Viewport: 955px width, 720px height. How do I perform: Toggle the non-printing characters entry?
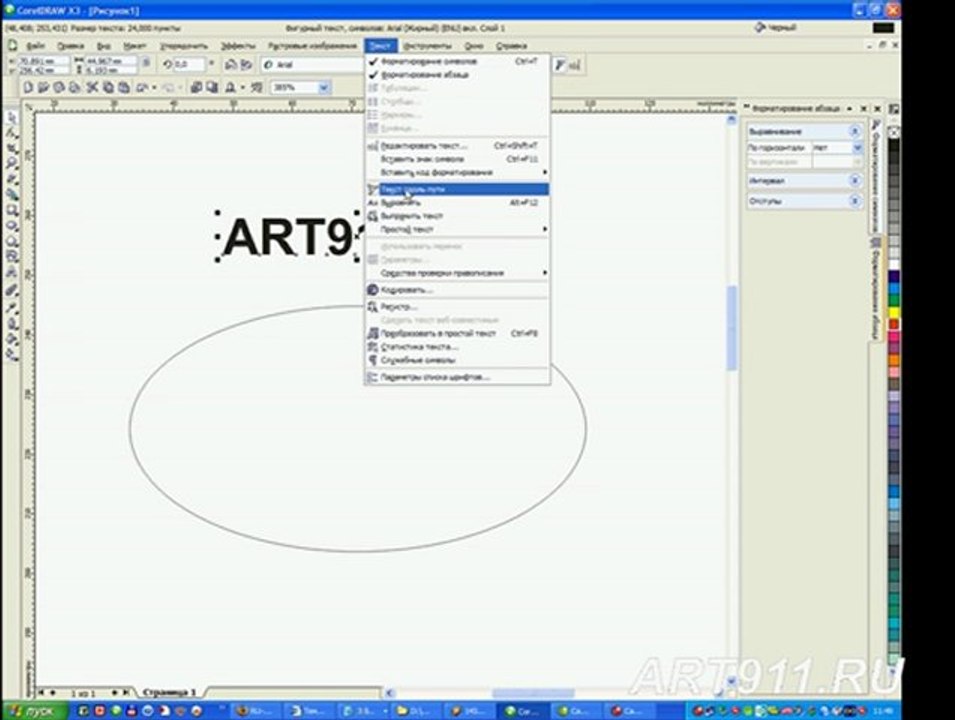click(x=457, y=360)
